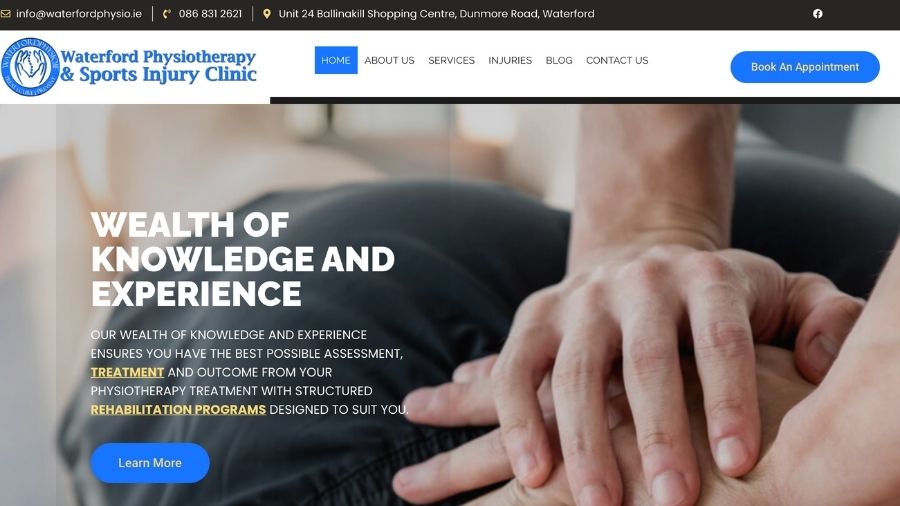Click the phone icon beside 086 831 2621
The image size is (900, 506).
(166, 14)
